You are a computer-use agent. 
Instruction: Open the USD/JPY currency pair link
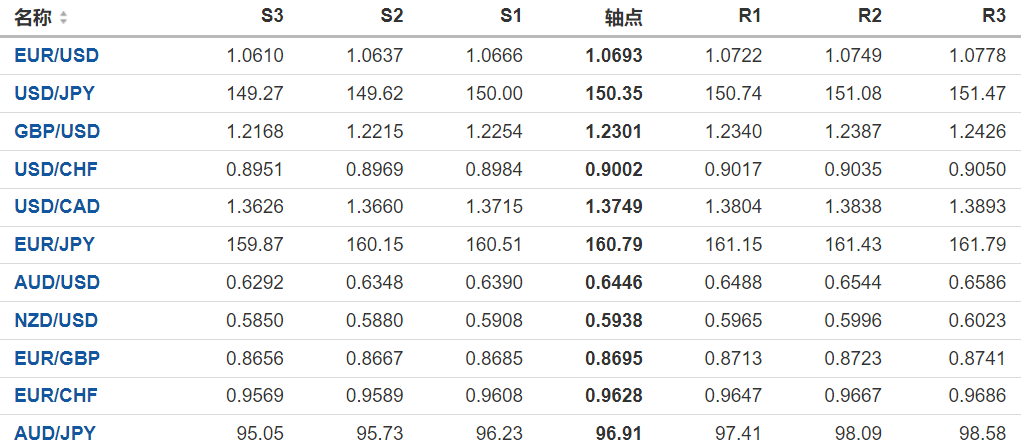coord(55,94)
